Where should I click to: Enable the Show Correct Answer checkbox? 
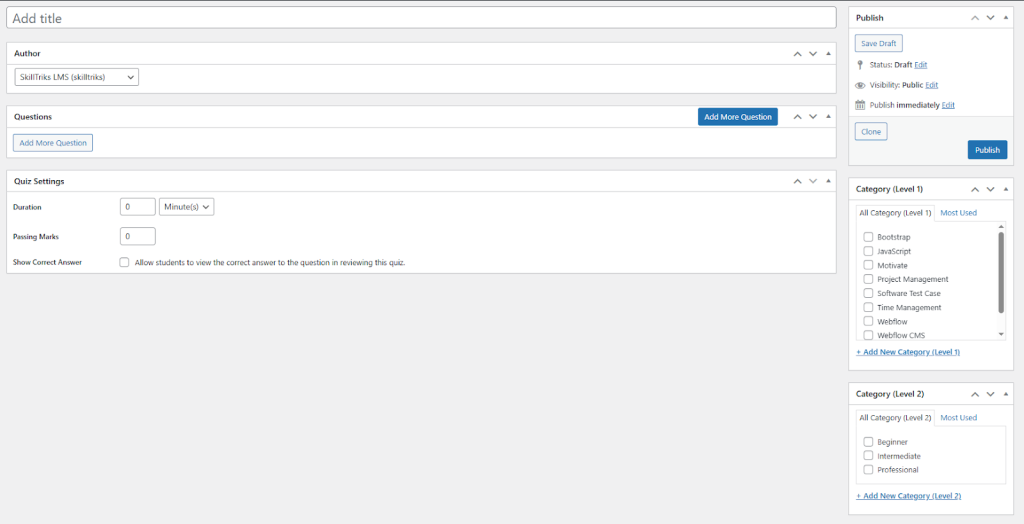coord(124,262)
